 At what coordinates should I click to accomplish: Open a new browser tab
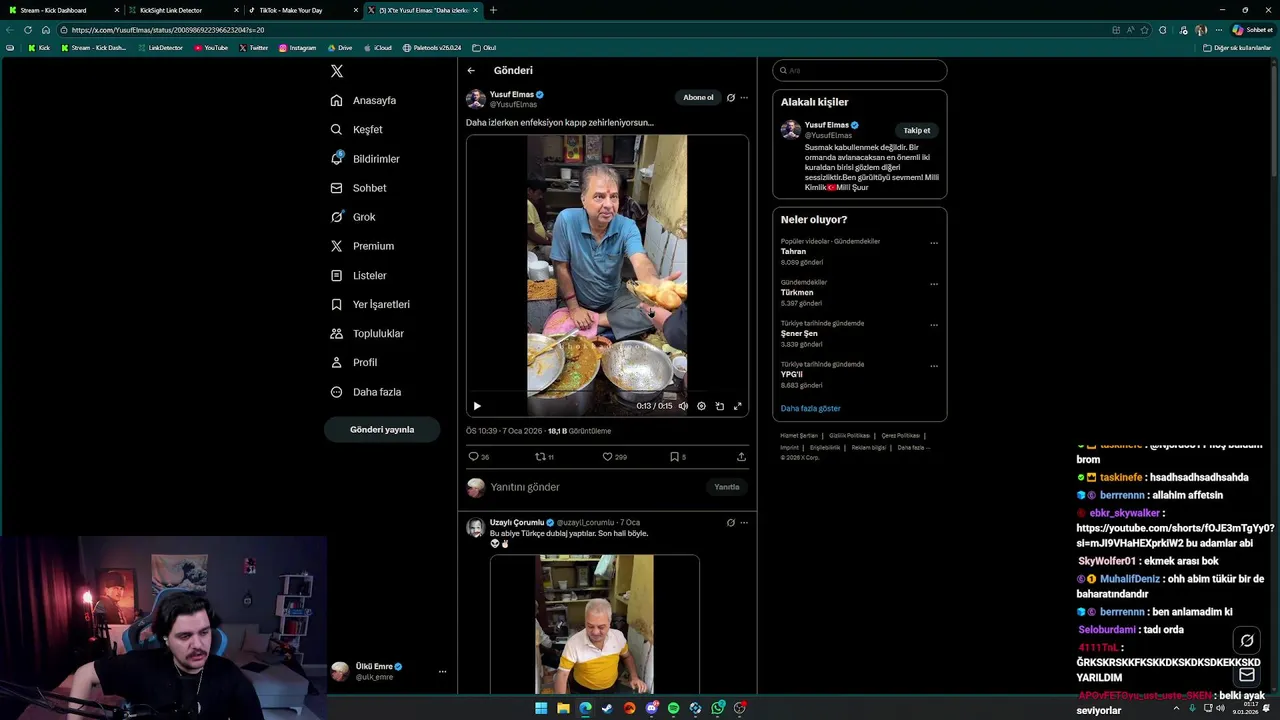493,10
